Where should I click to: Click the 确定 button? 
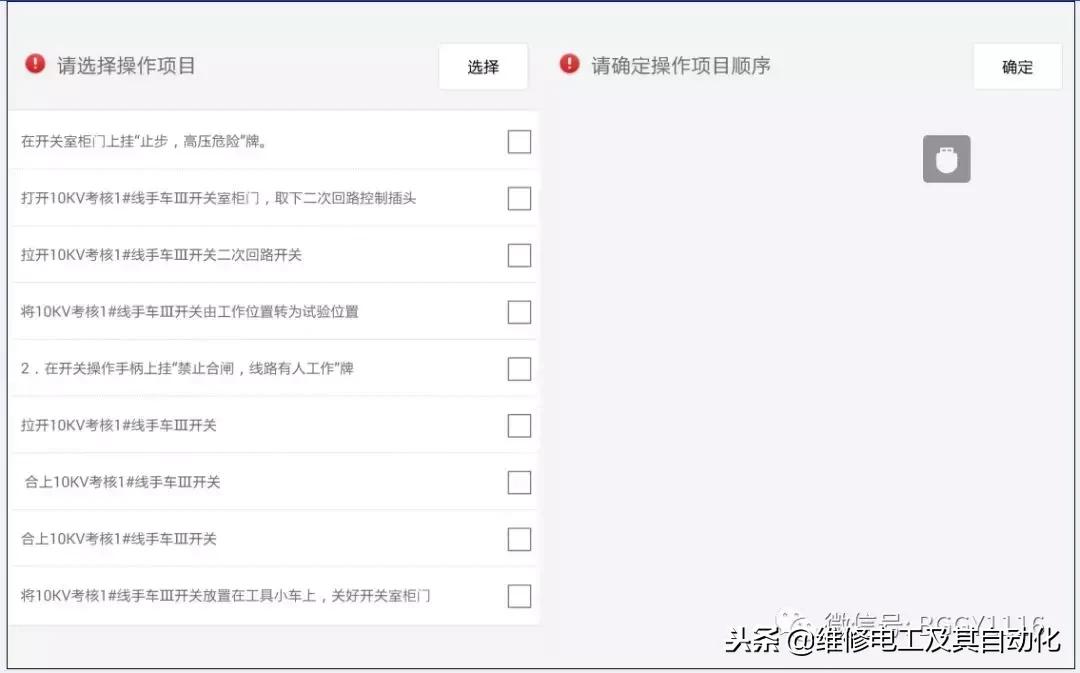click(1017, 66)
